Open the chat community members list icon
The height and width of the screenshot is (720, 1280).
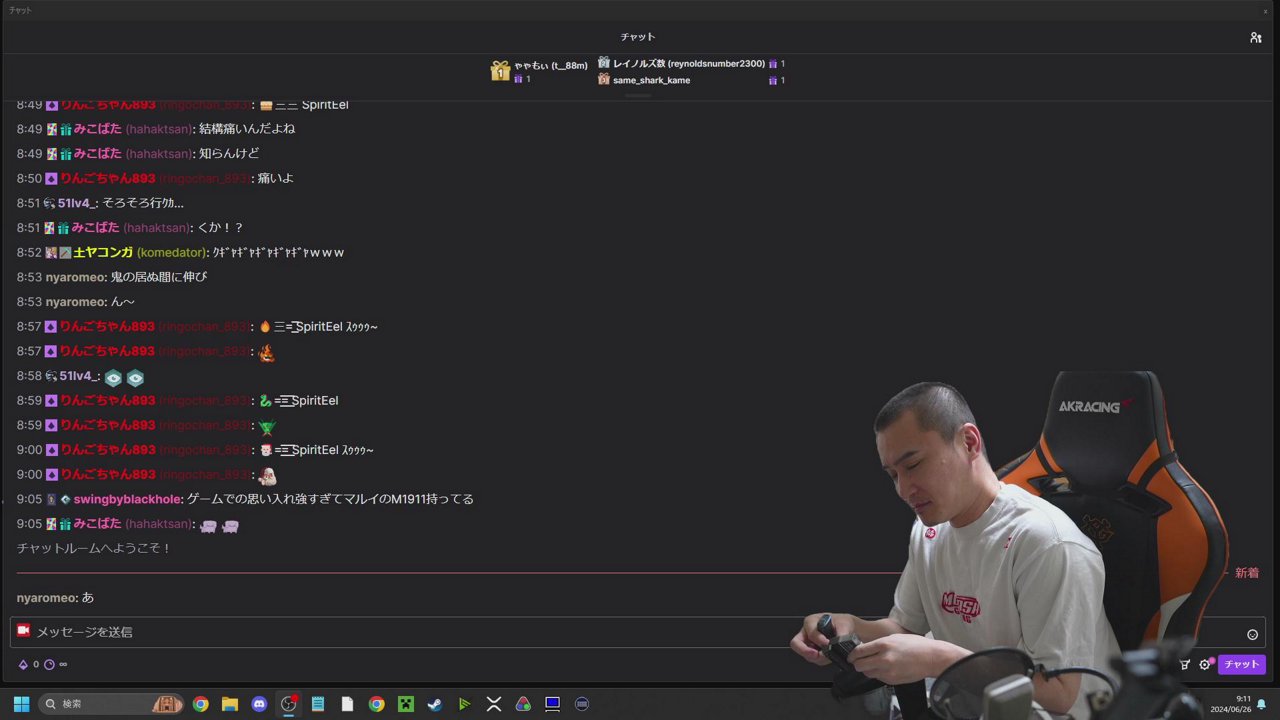(x=1255, y=37)
